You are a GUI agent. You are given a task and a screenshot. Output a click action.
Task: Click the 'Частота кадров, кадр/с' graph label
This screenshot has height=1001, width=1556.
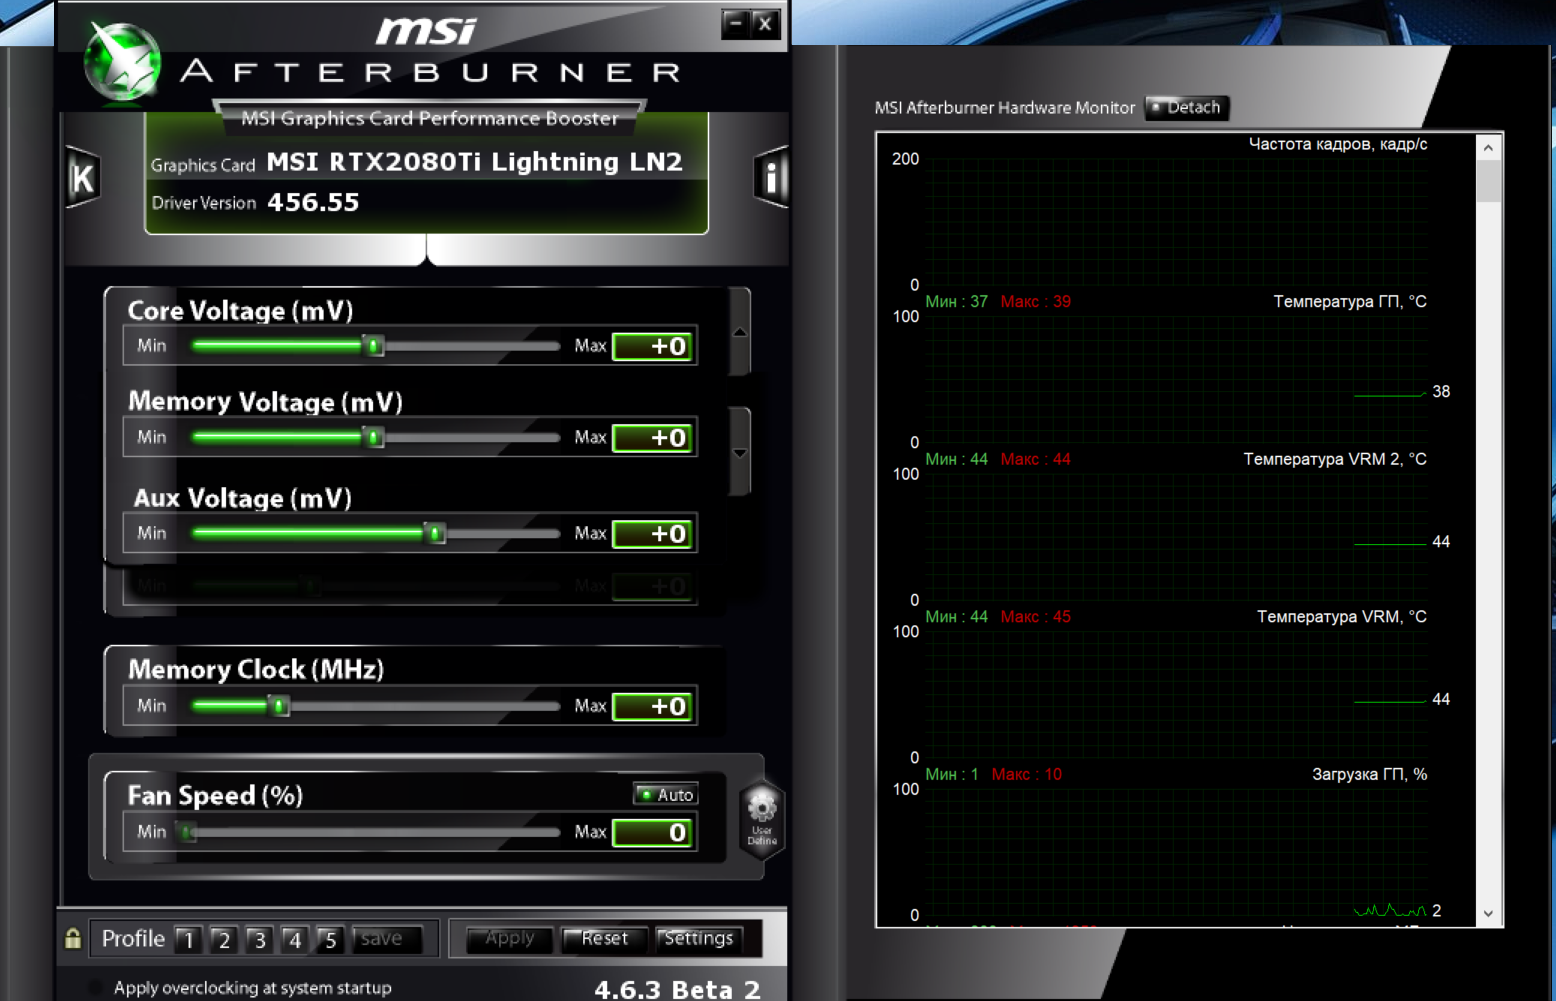pos(1338,144)
